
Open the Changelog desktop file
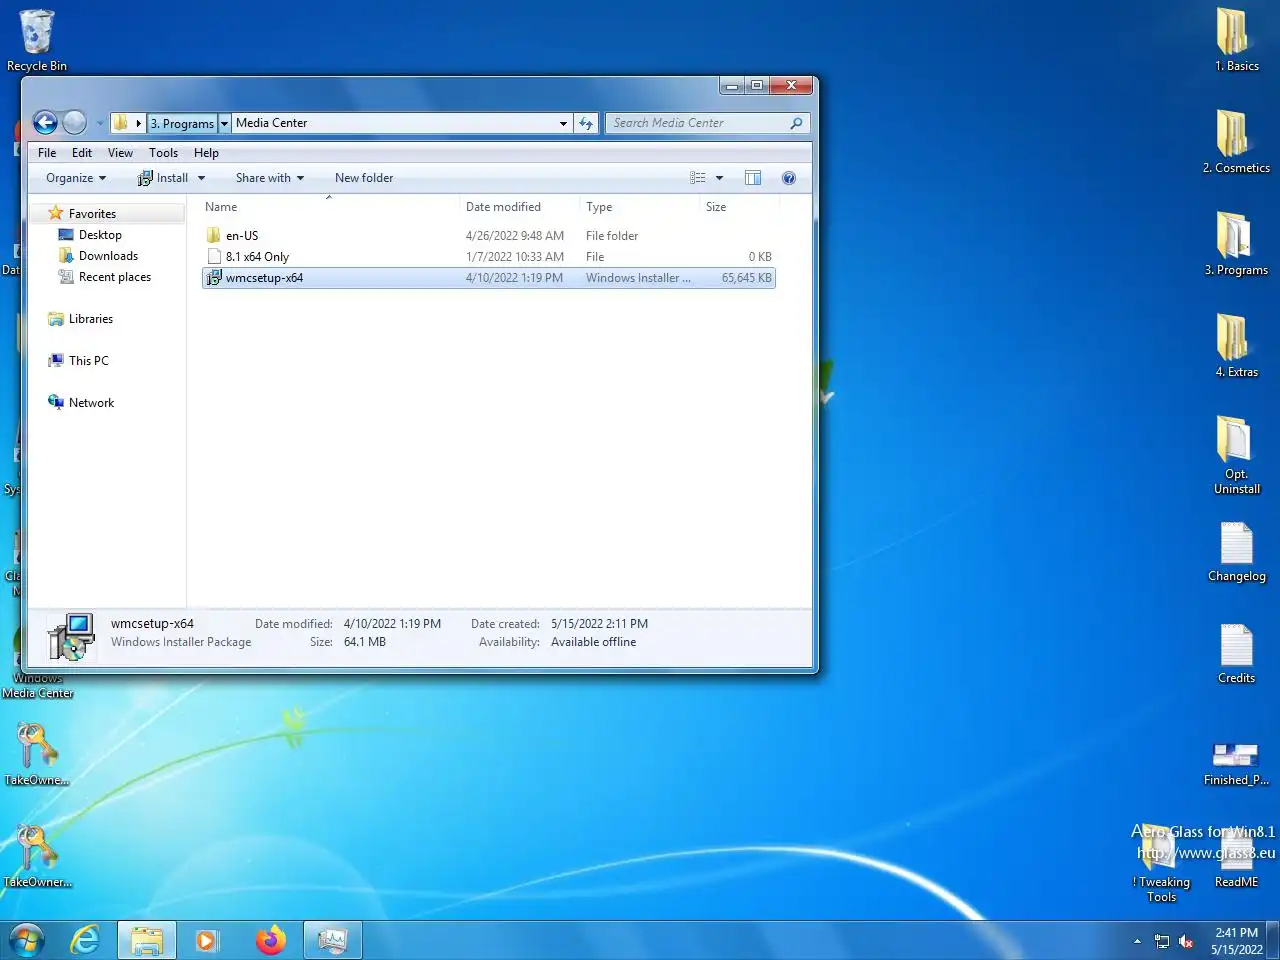(x=1237, y=553)
